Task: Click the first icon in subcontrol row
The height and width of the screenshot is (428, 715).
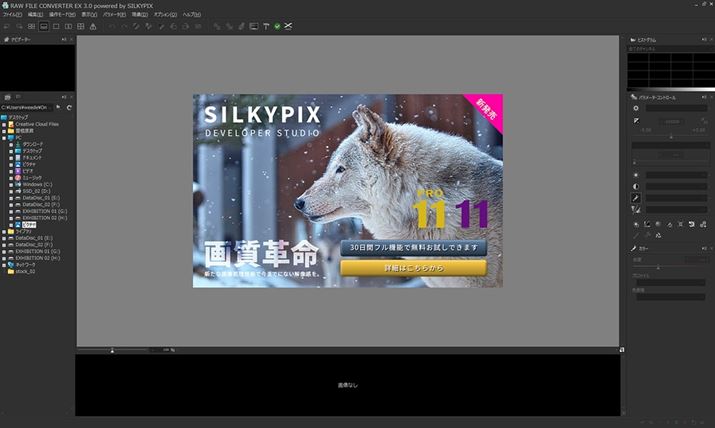Action: point(636,224)
